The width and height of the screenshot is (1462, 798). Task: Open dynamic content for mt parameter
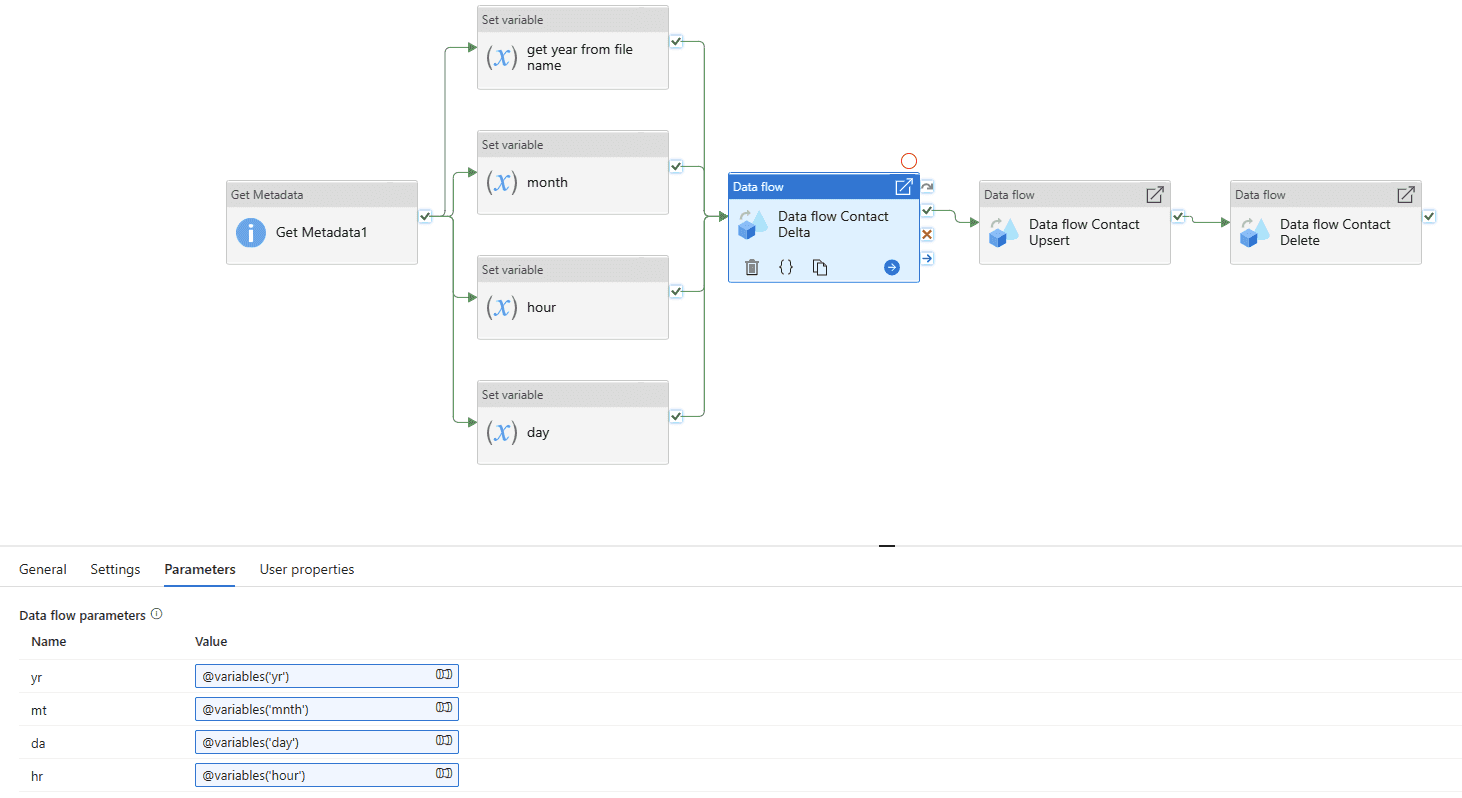click(444, 708)
